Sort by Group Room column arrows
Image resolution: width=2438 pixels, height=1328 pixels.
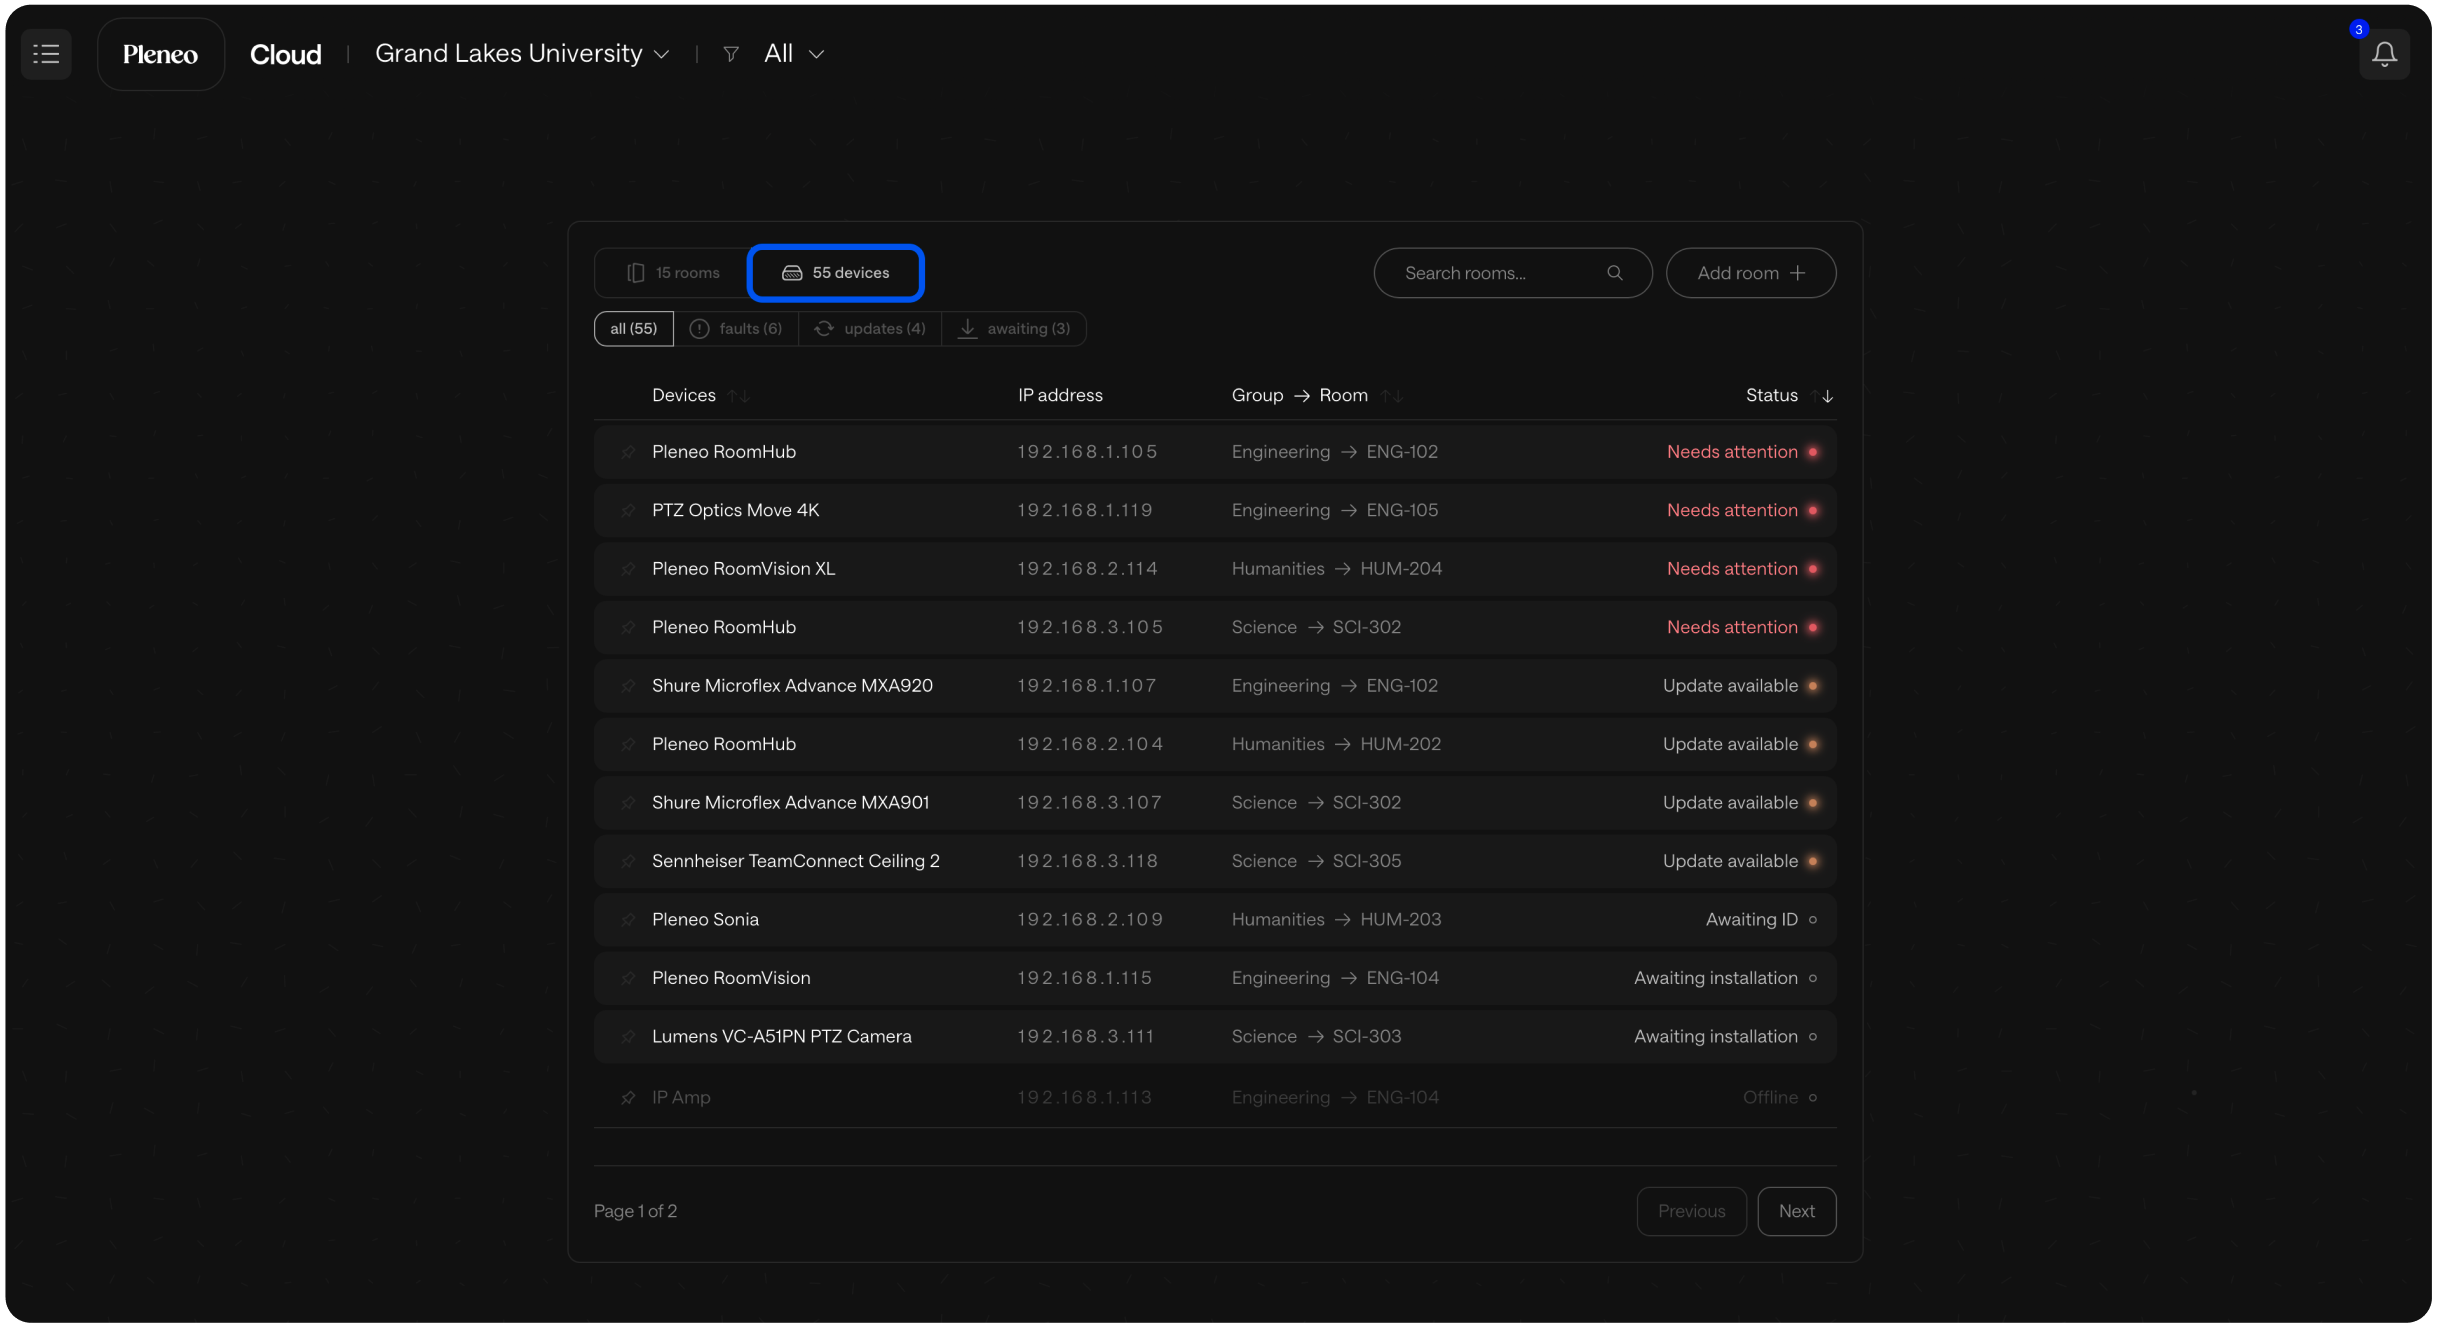click(1392, 396)
